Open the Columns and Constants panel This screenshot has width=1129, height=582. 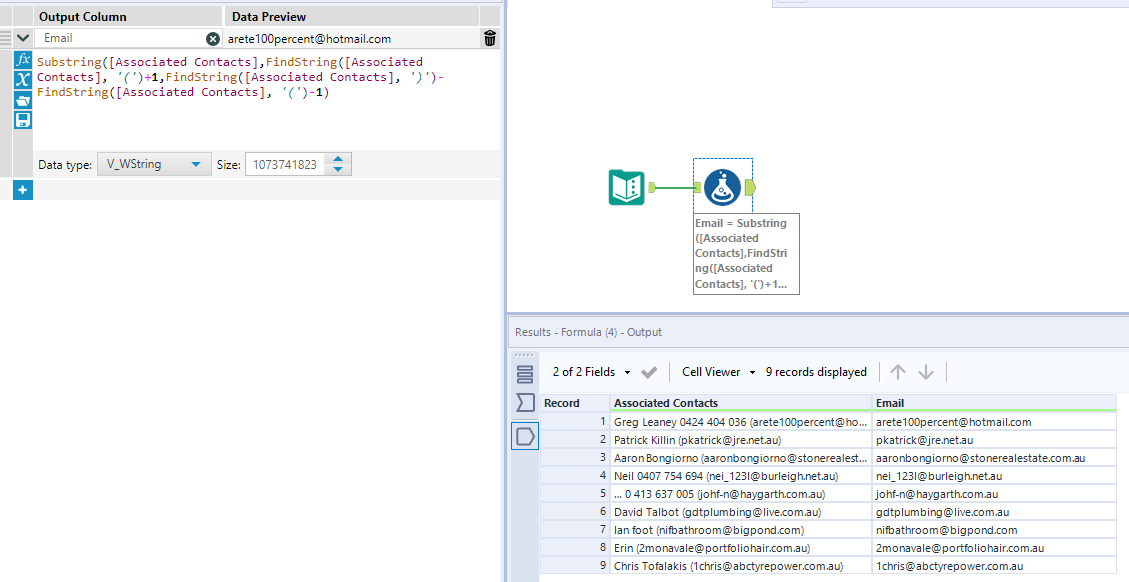click(22, 80)
